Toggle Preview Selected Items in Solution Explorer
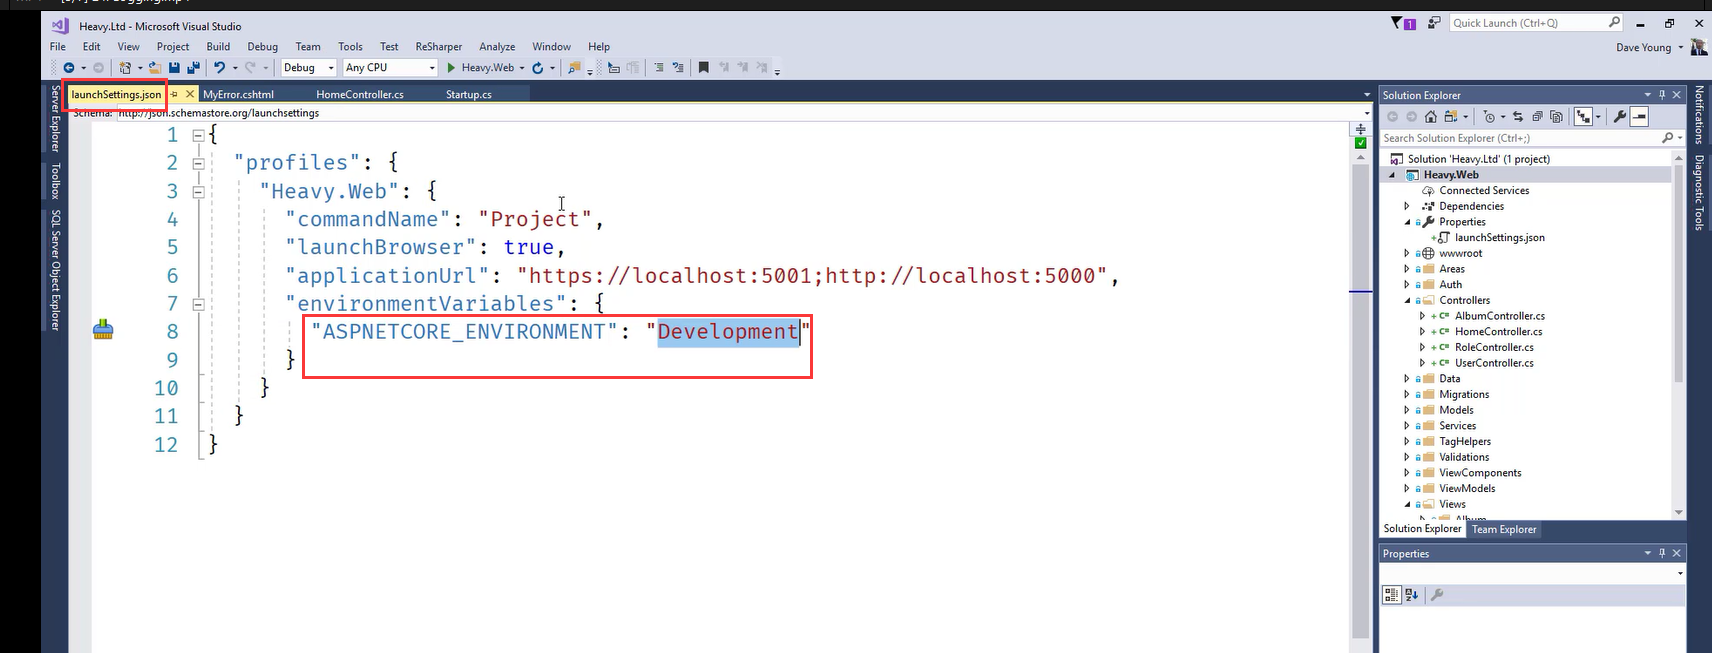1712x653 pixels. pos(1639,117)
